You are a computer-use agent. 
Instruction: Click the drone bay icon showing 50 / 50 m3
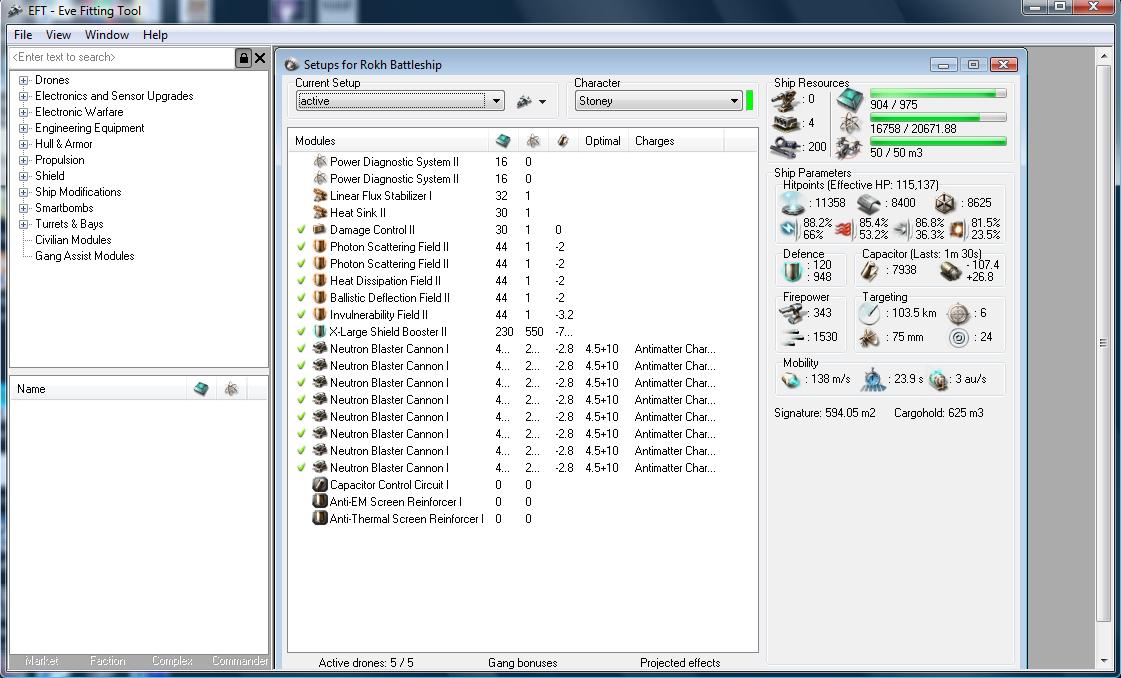850,148
